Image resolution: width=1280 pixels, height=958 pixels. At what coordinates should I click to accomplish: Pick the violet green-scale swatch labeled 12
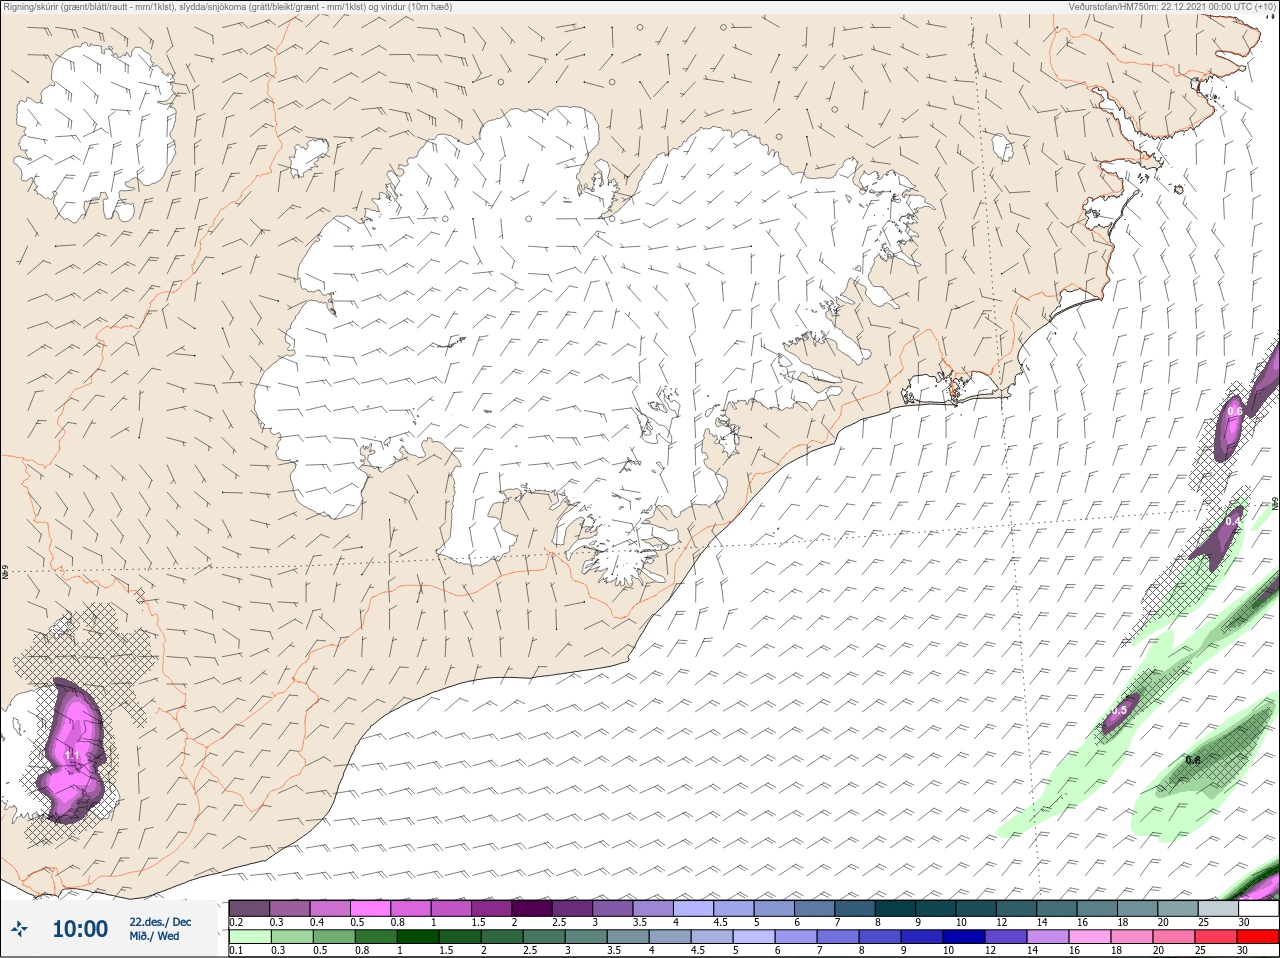(x=1006, y=937)
